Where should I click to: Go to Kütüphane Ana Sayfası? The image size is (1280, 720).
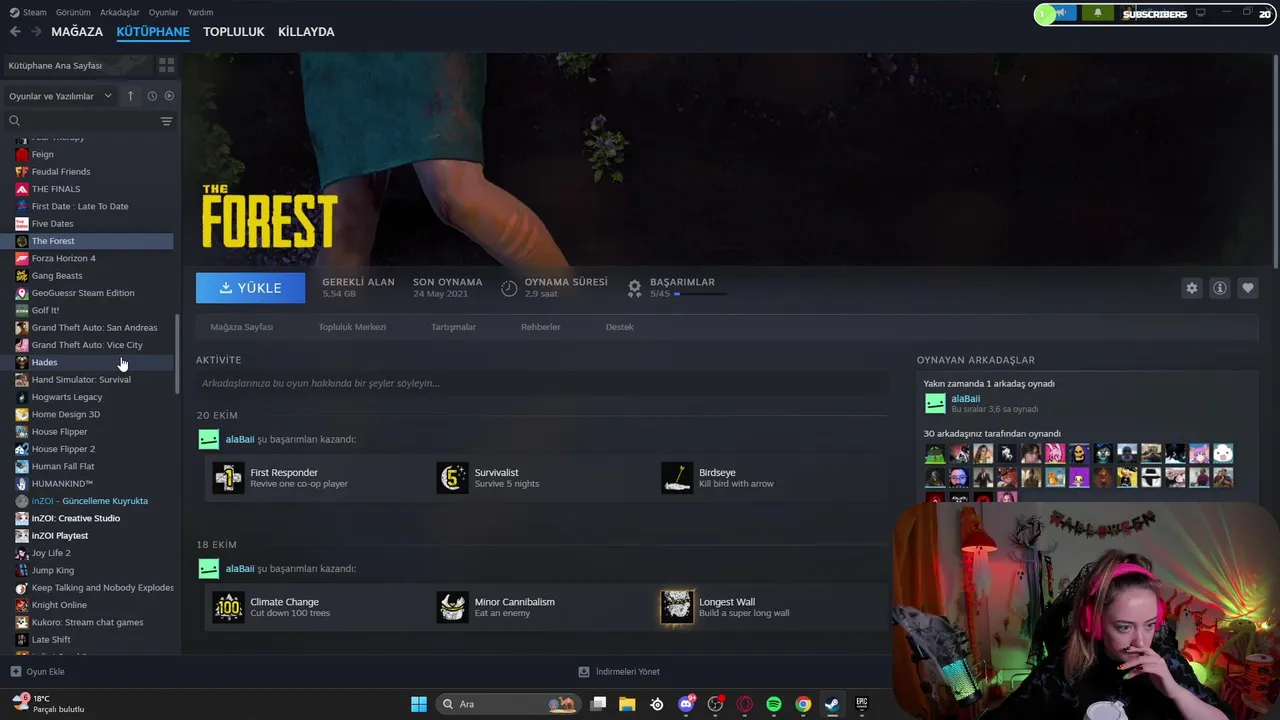pos(78,65)
